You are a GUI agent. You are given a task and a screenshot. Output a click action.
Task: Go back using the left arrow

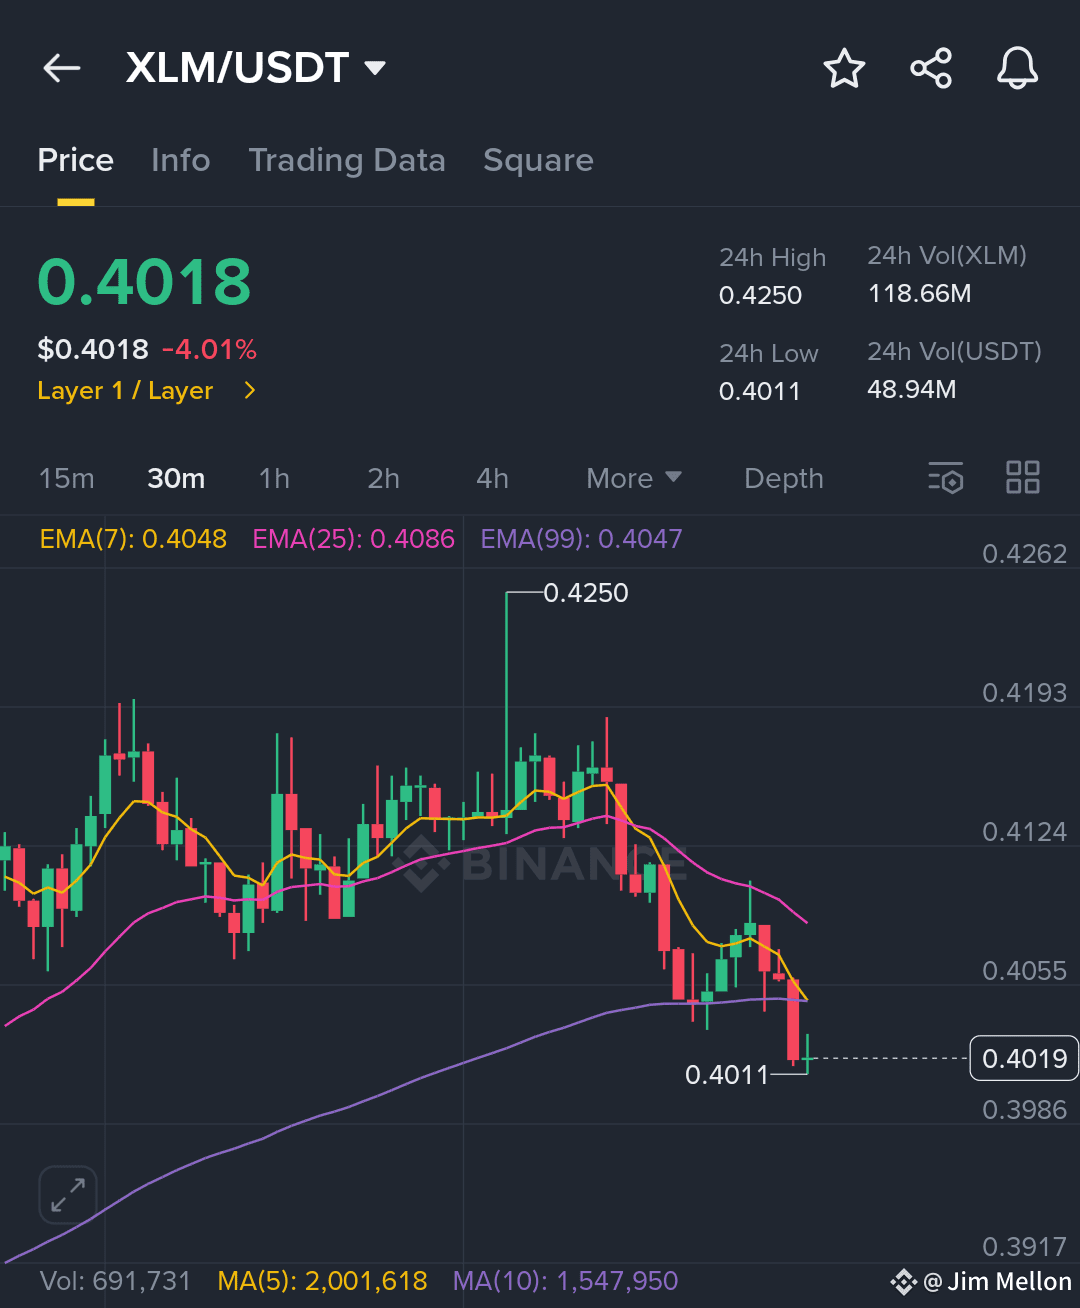61,68
